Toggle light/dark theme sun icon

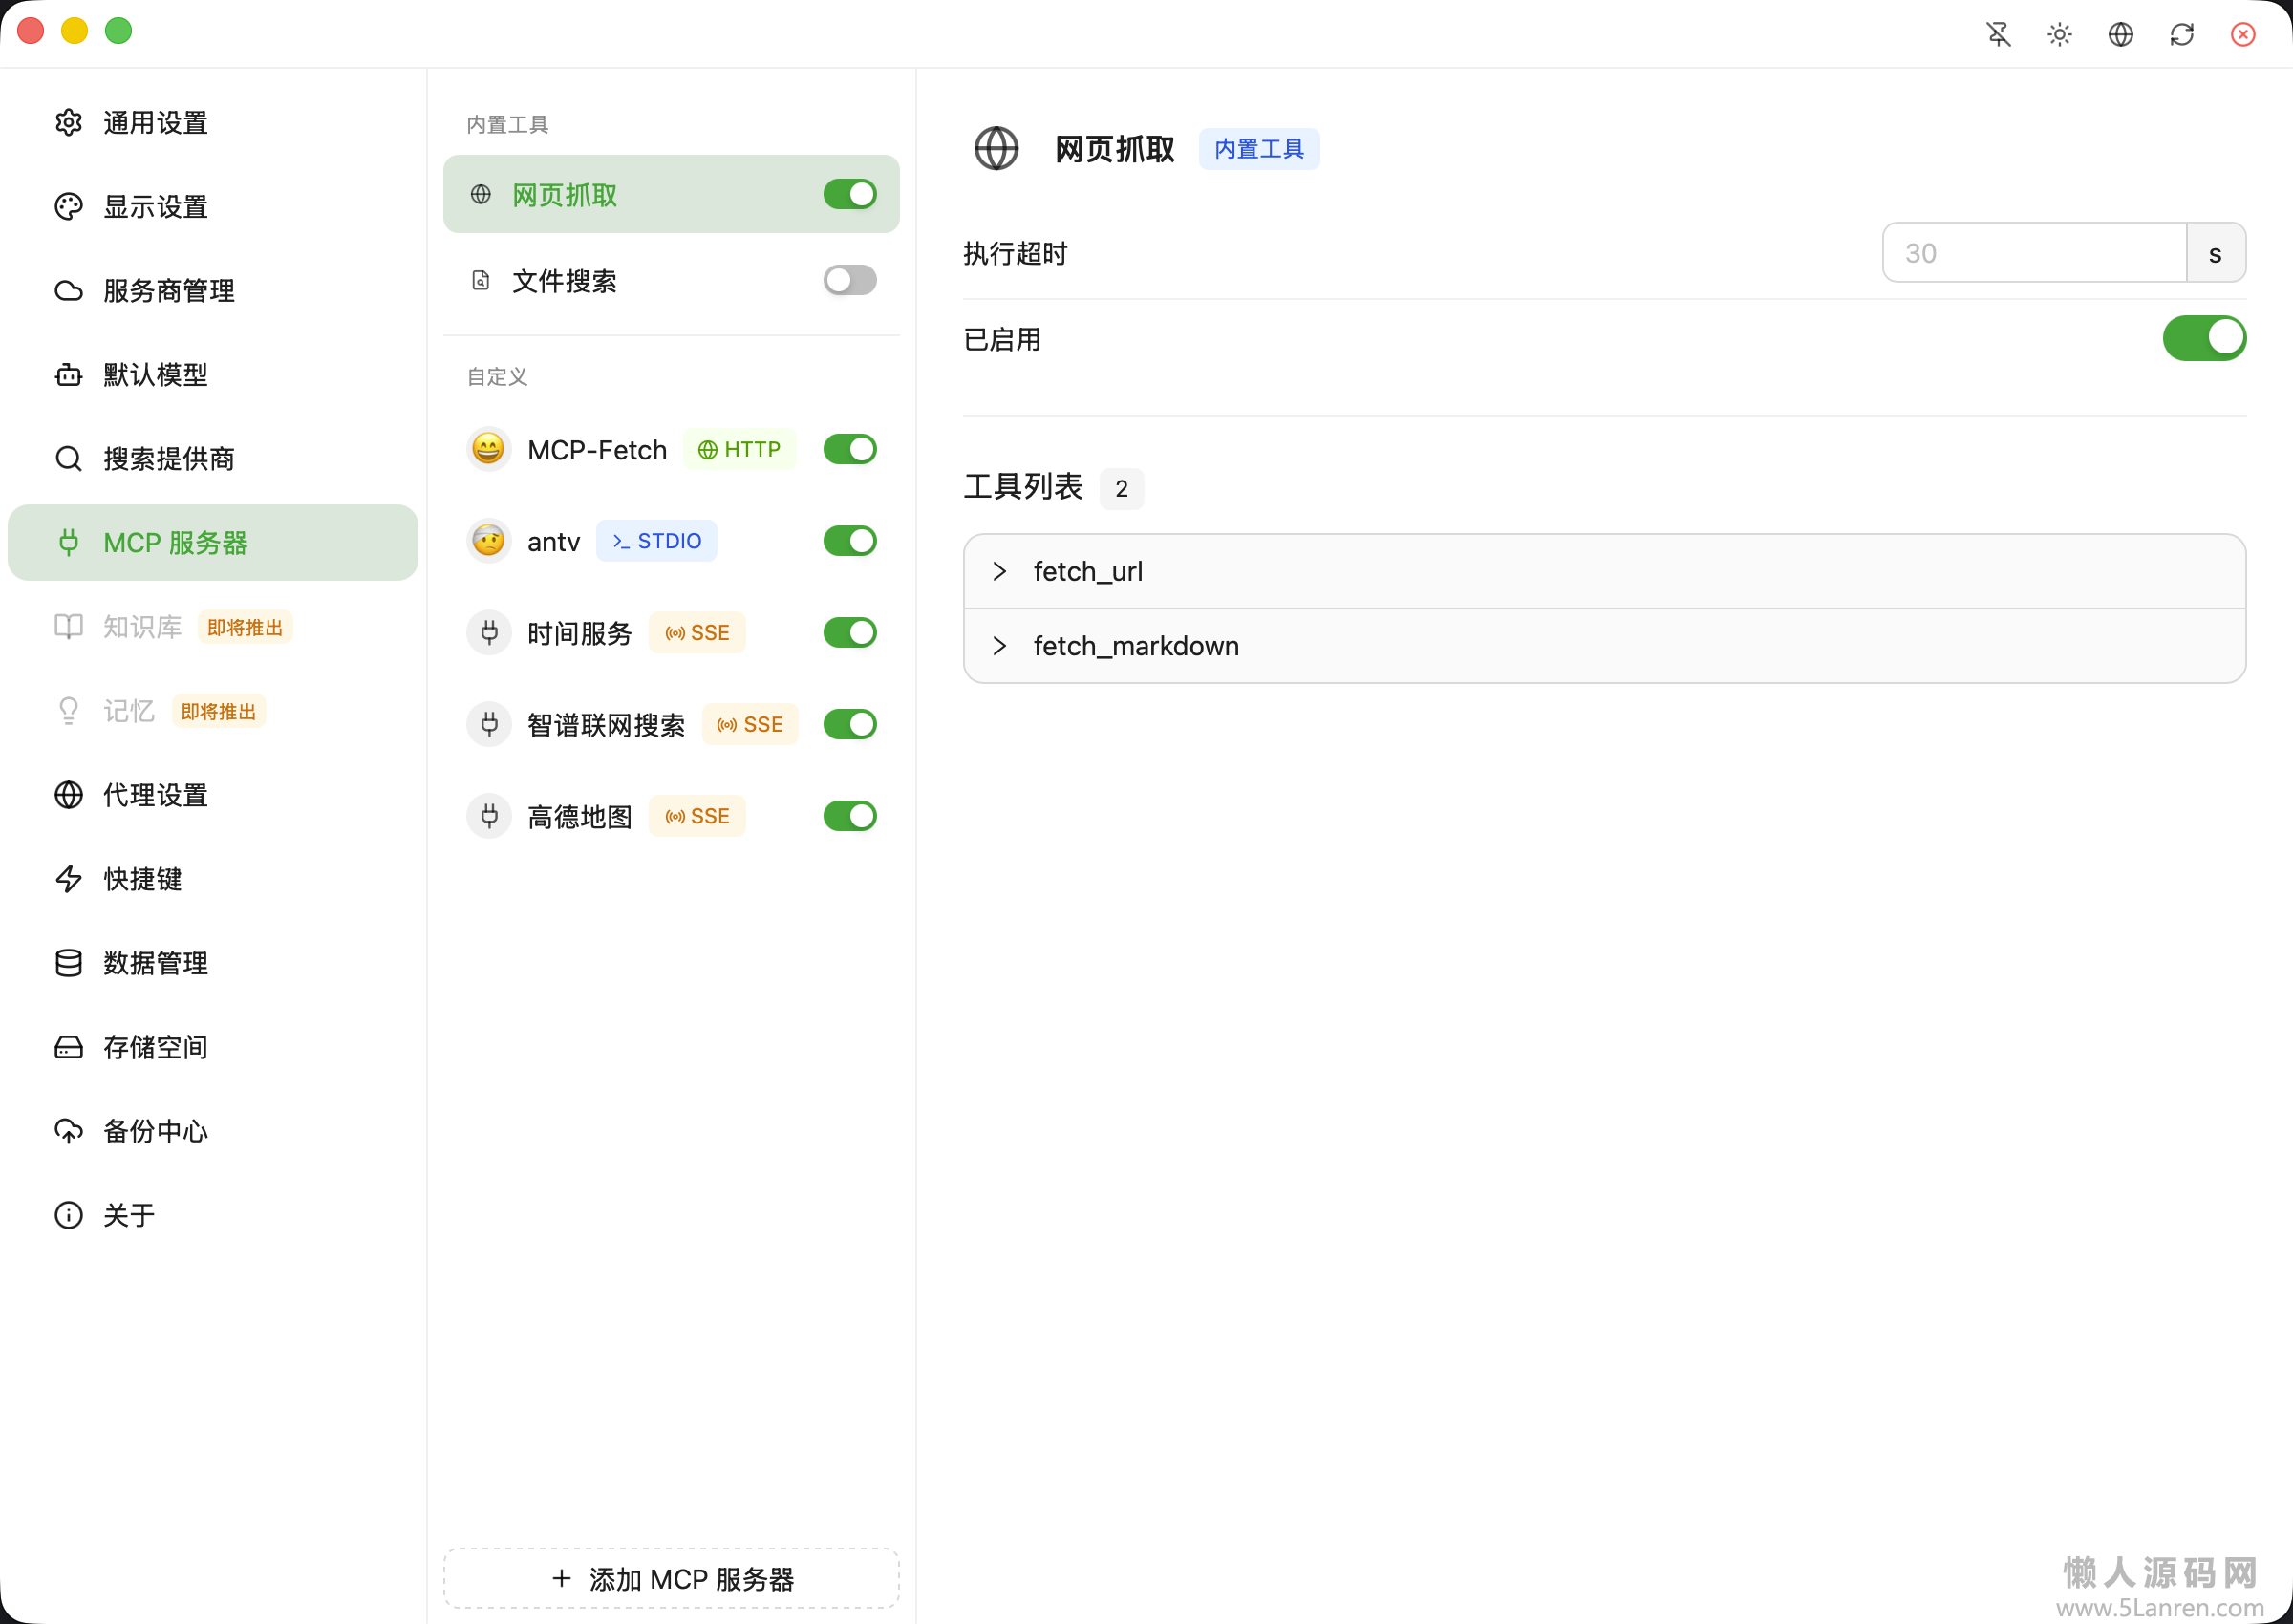[x=2059, y=34]
